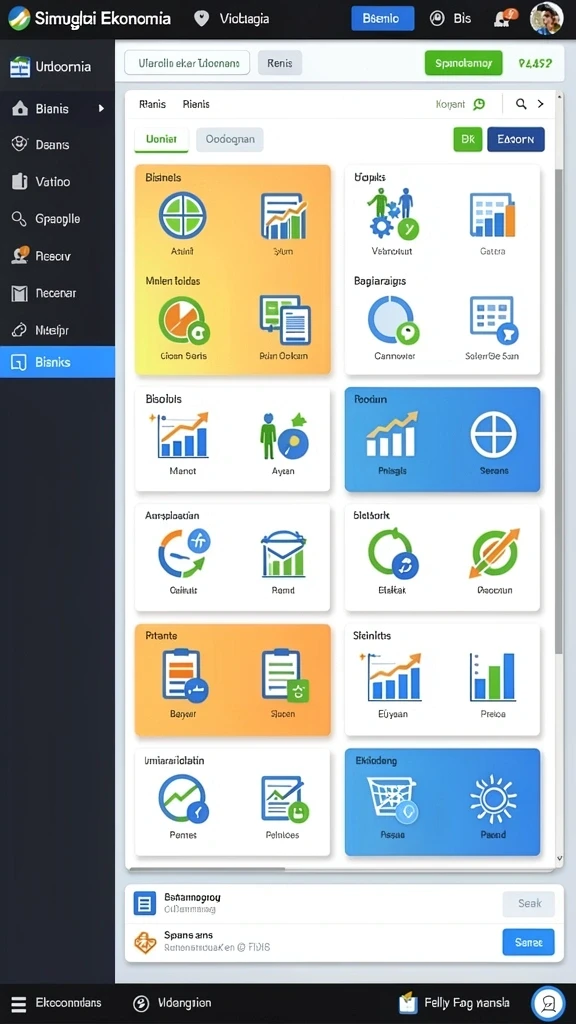Open the Pelnioes report icon

284,799
